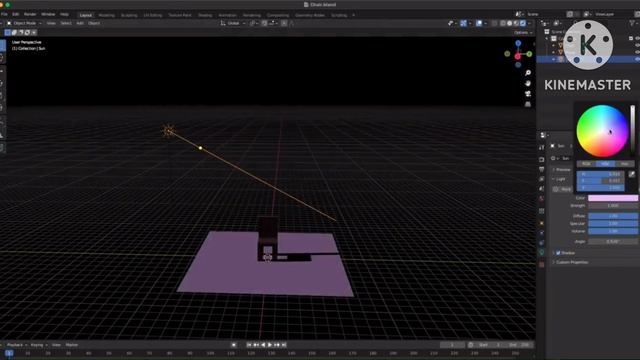Image resolution: width=640 pixels, height=360 pixels.
Task: Click the timeline End frame field
Action: (x=520, y=345)
